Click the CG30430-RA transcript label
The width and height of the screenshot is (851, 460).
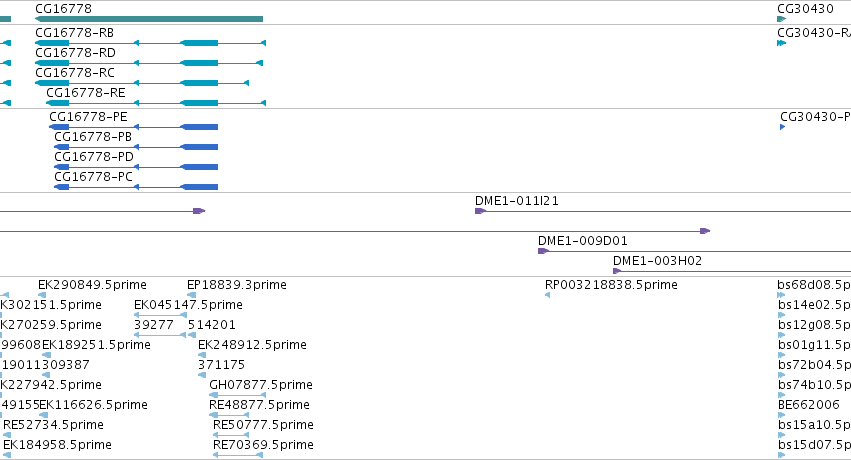814,33
